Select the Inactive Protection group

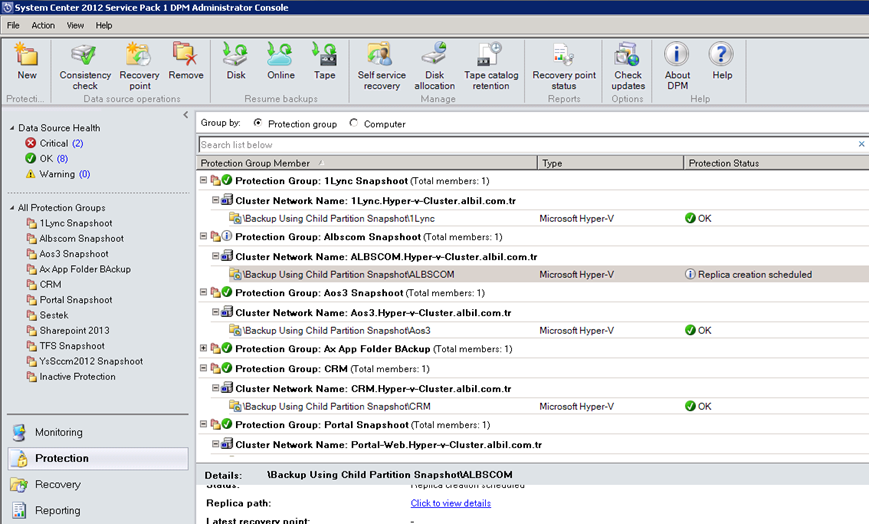coord(71,377)
